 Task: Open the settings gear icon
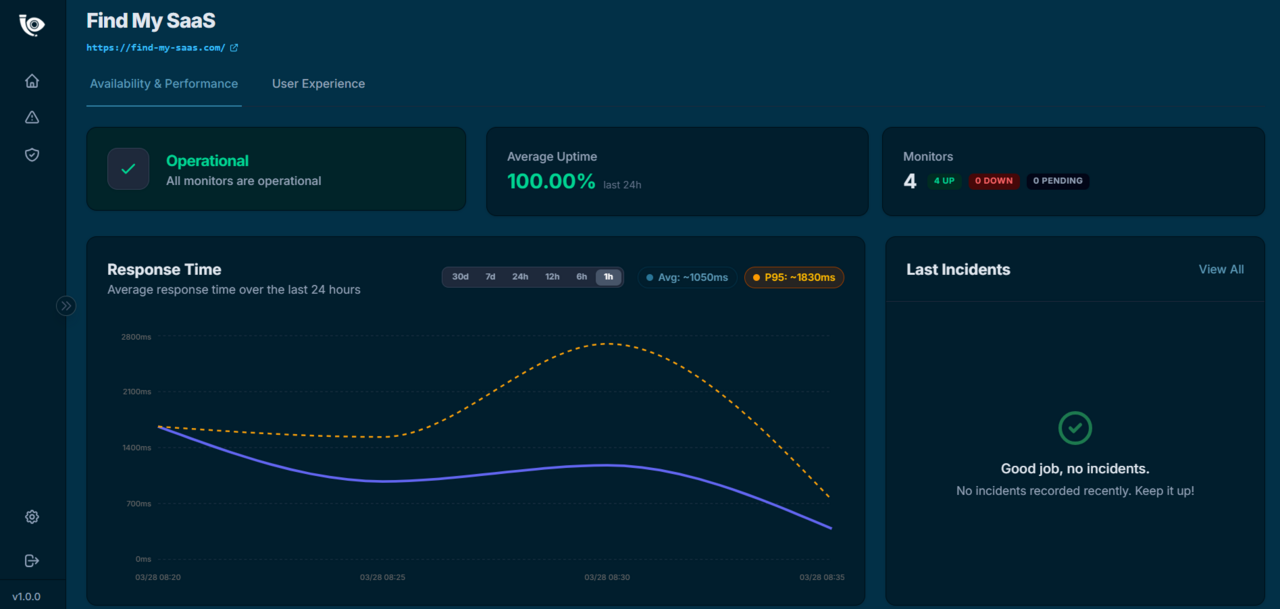(32, 517)
